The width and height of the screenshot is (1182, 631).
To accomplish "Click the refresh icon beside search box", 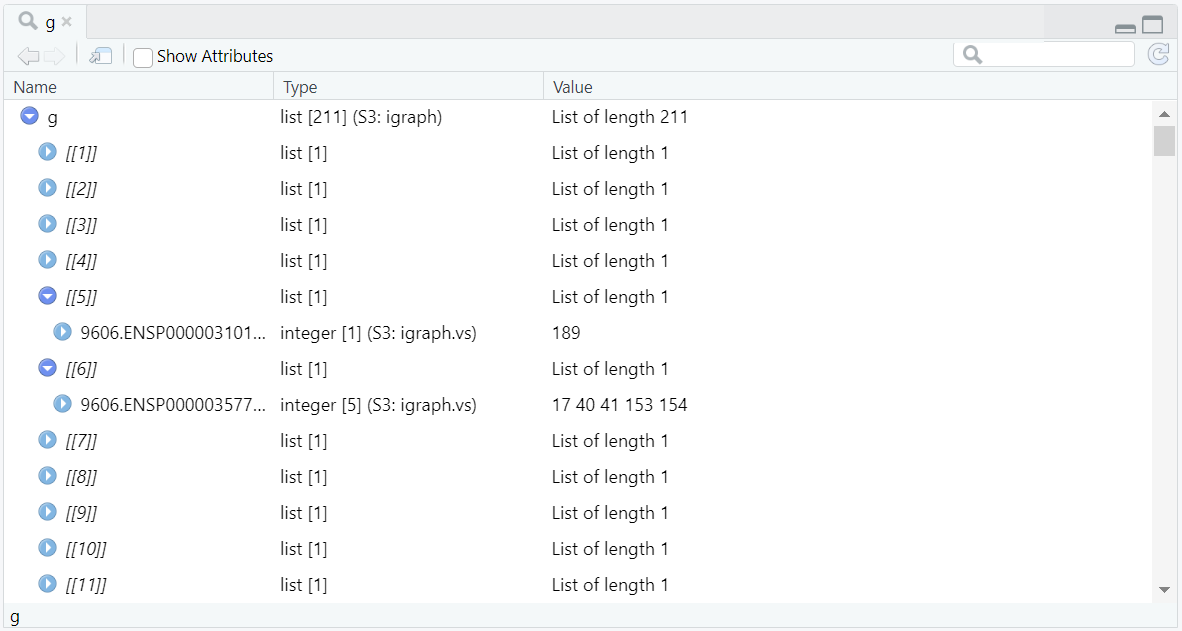I will tap(1158, 55).
